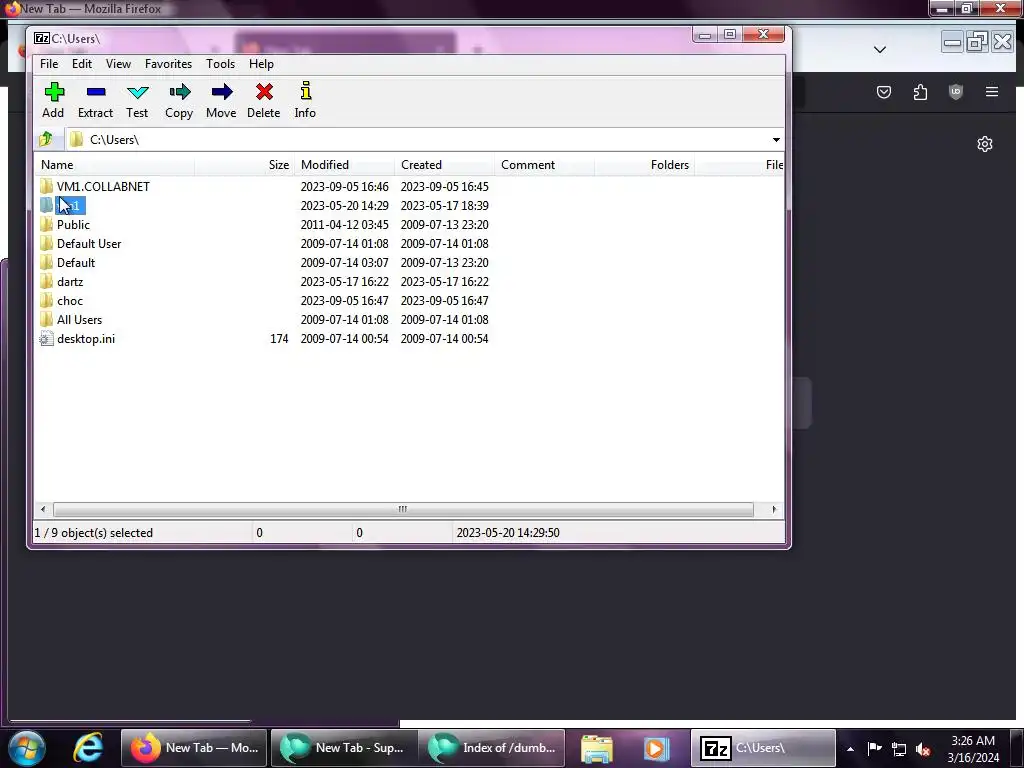This screenshot has width=1024, height=768.
Task: Open the Favorites menu
Action: pos(168,64)
